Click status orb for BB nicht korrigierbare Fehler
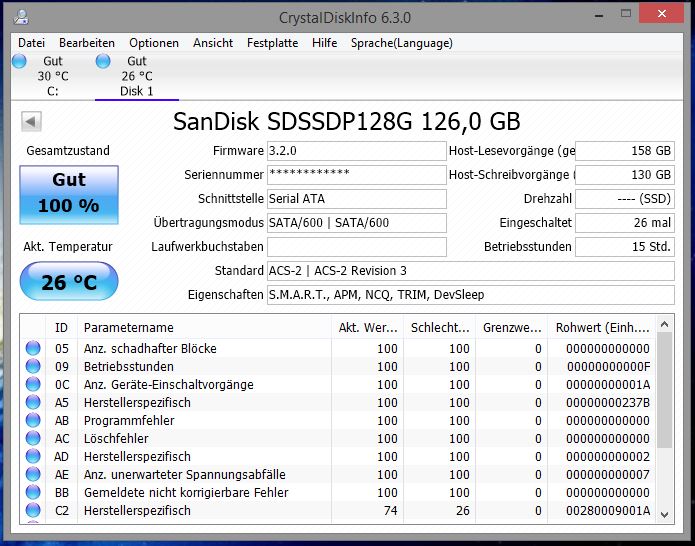Viewport: 695px width, 546px height. coord(33,492)
